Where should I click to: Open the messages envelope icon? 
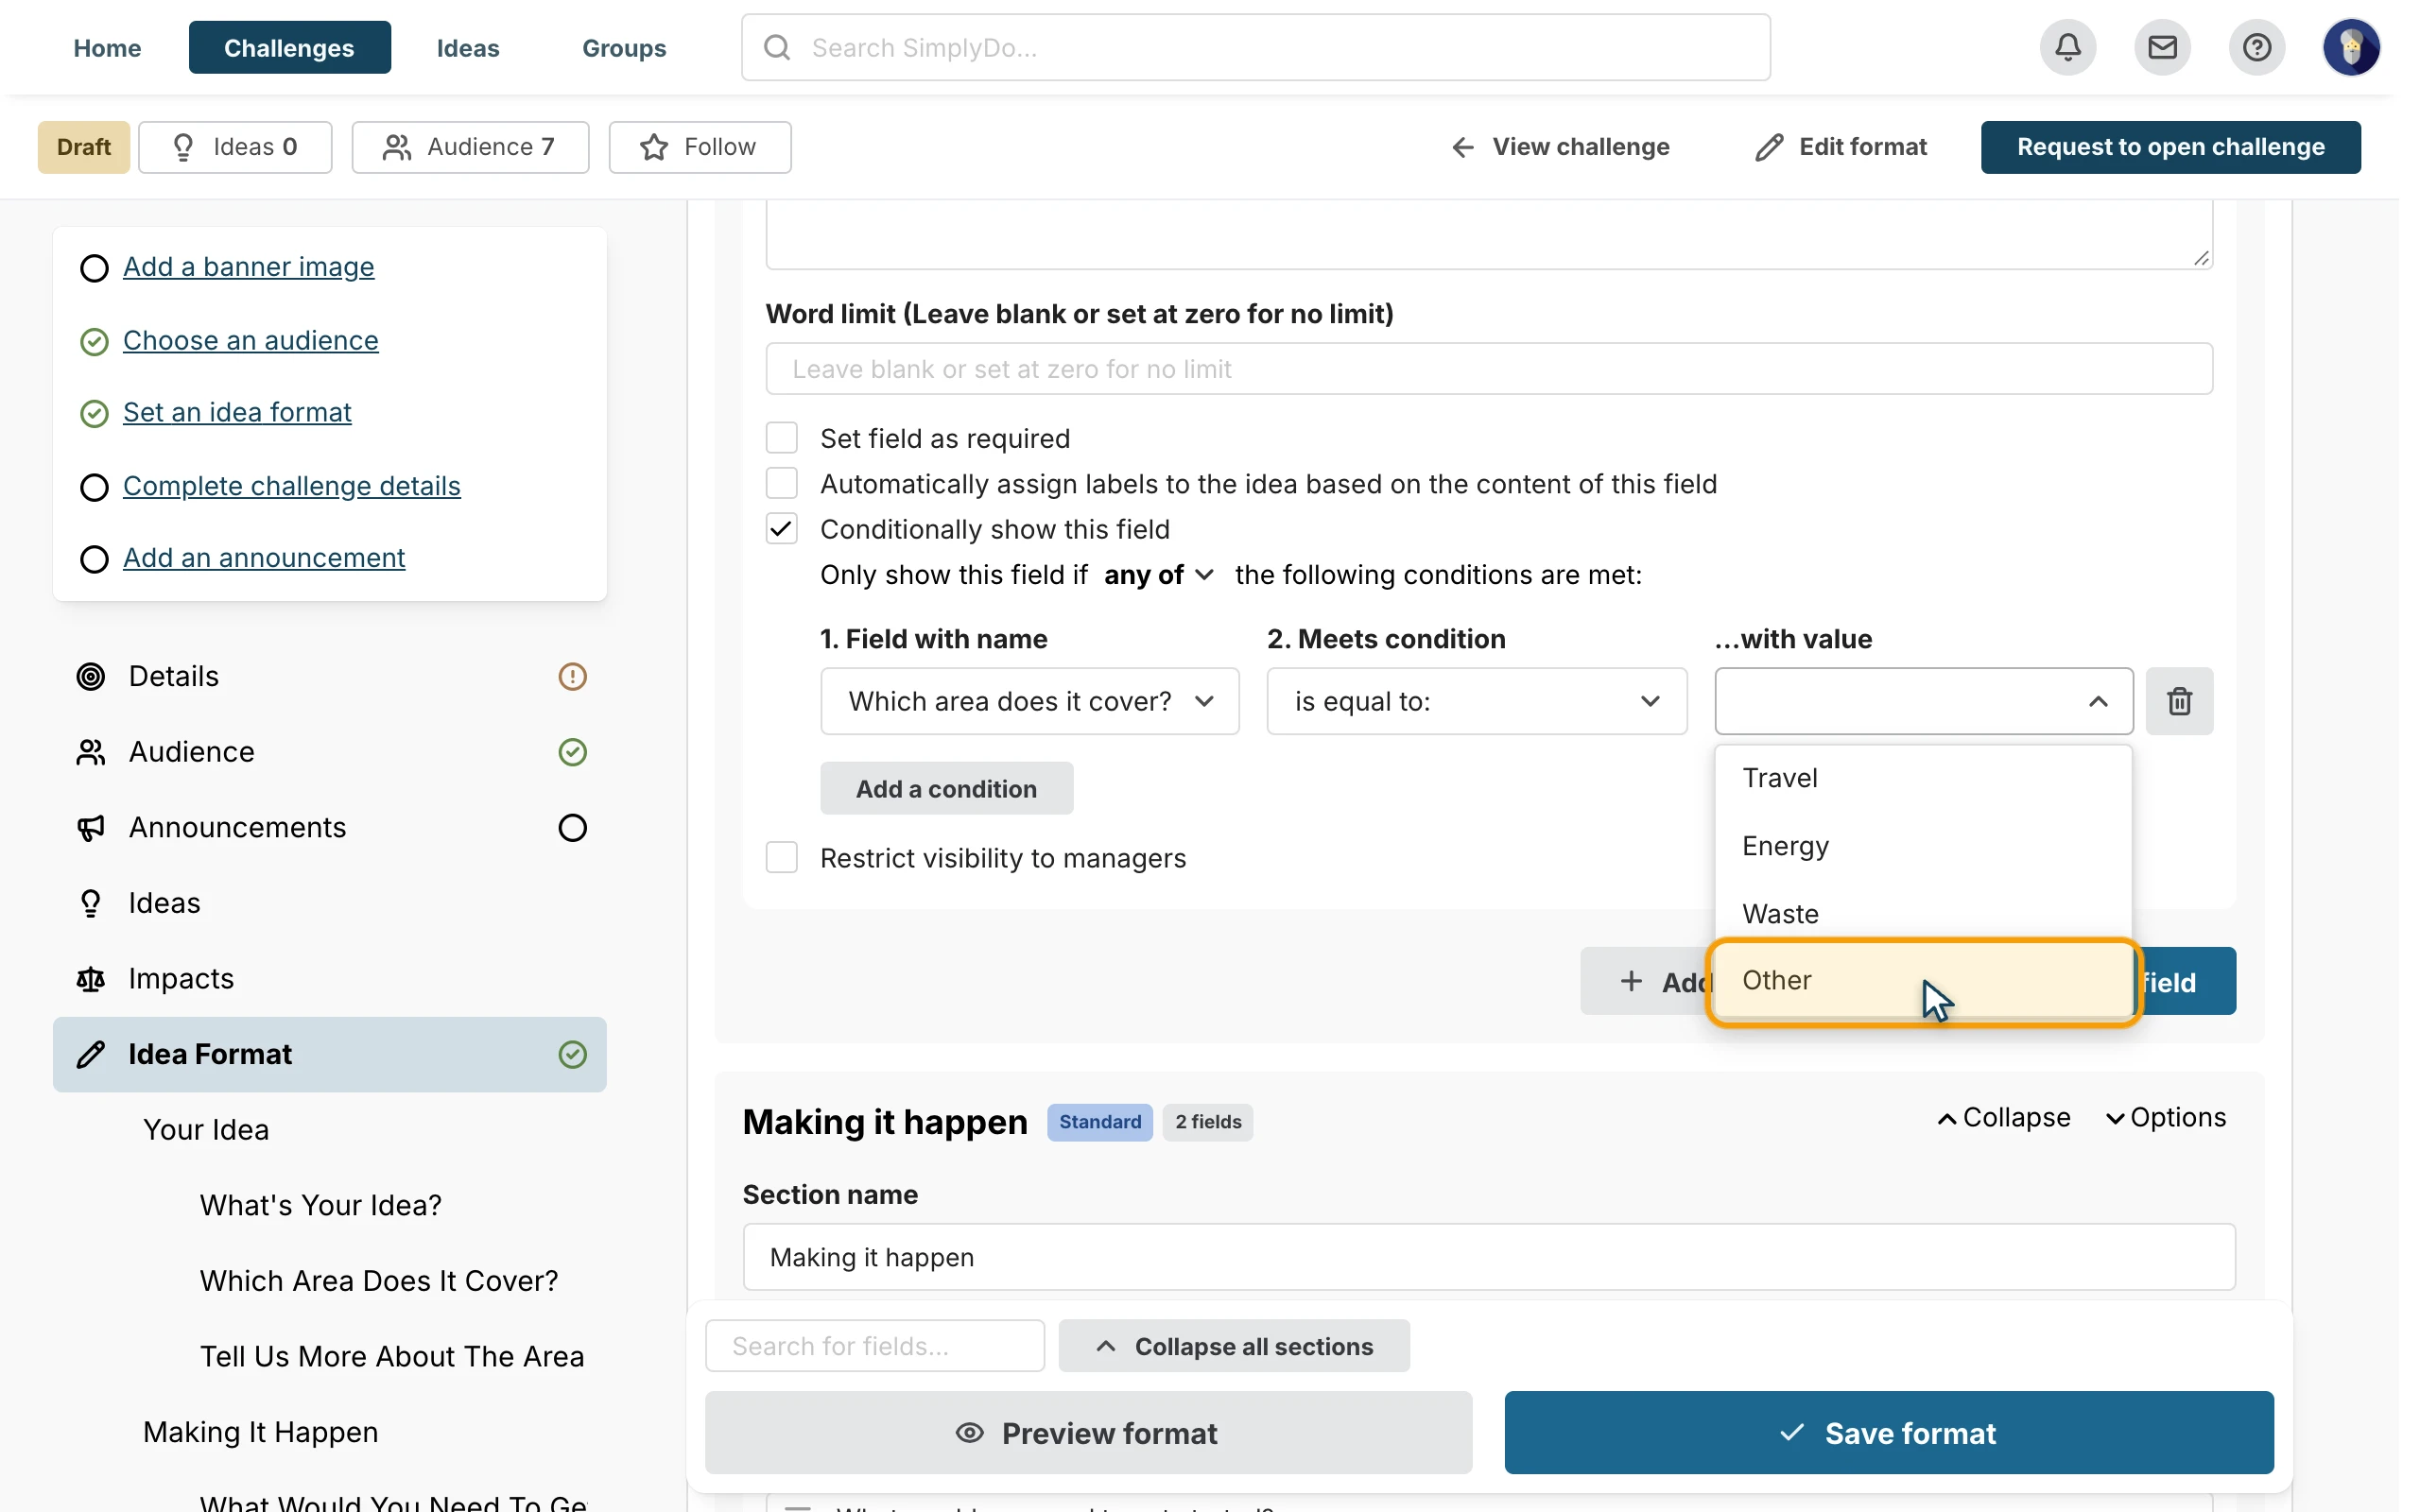point(2162,47)
